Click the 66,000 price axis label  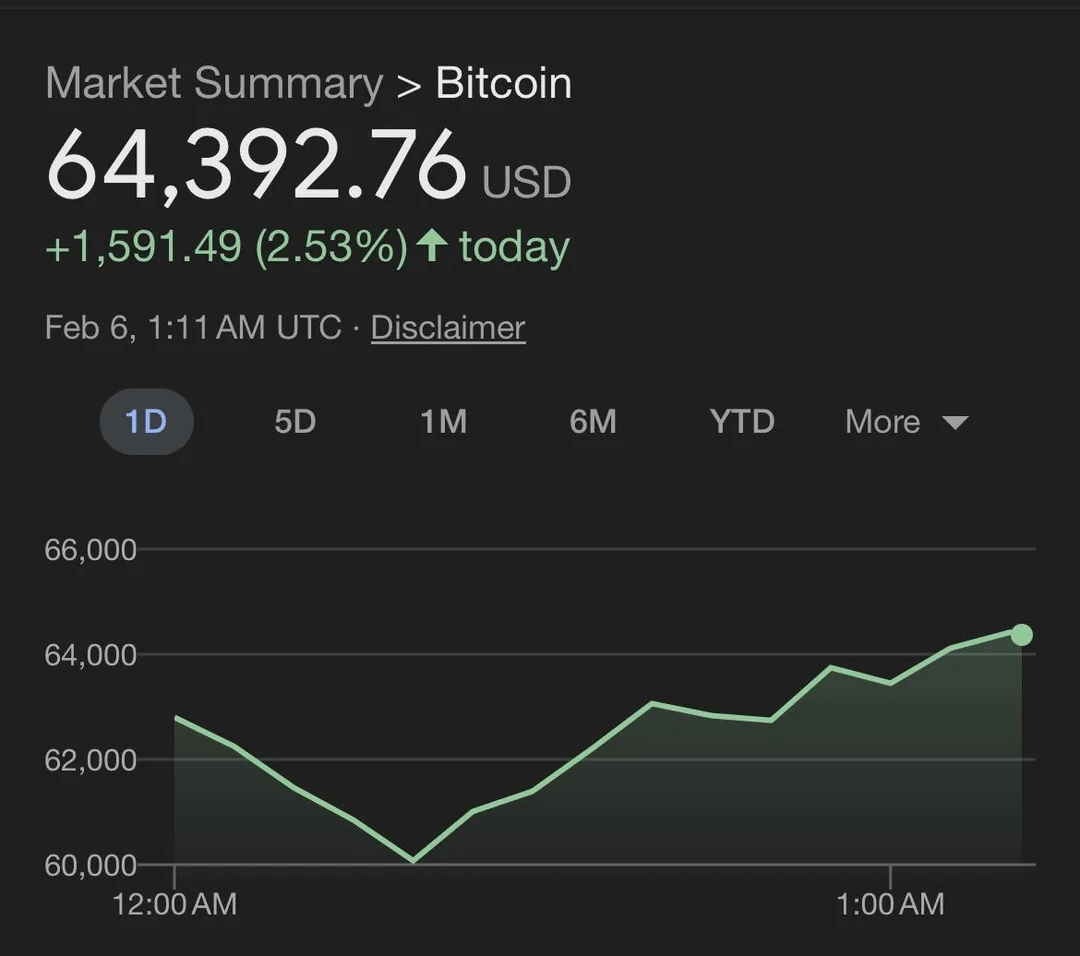[x=90, y=549]
